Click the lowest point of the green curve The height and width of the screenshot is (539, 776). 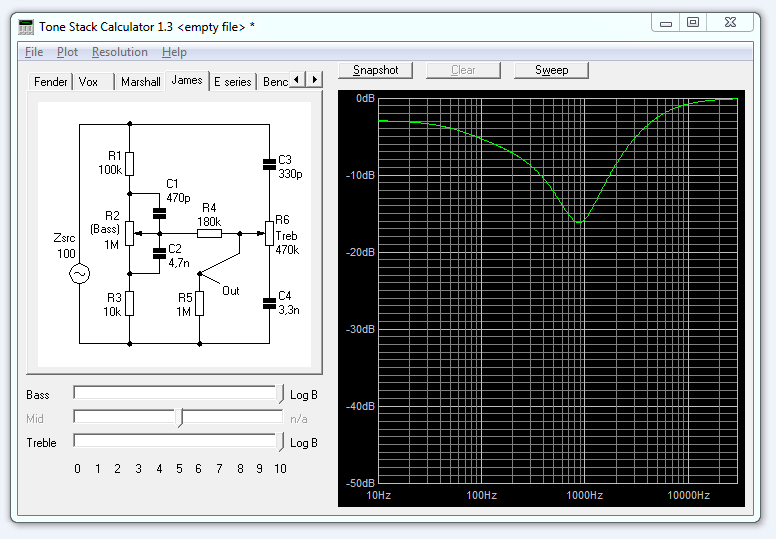coord(579,223)
